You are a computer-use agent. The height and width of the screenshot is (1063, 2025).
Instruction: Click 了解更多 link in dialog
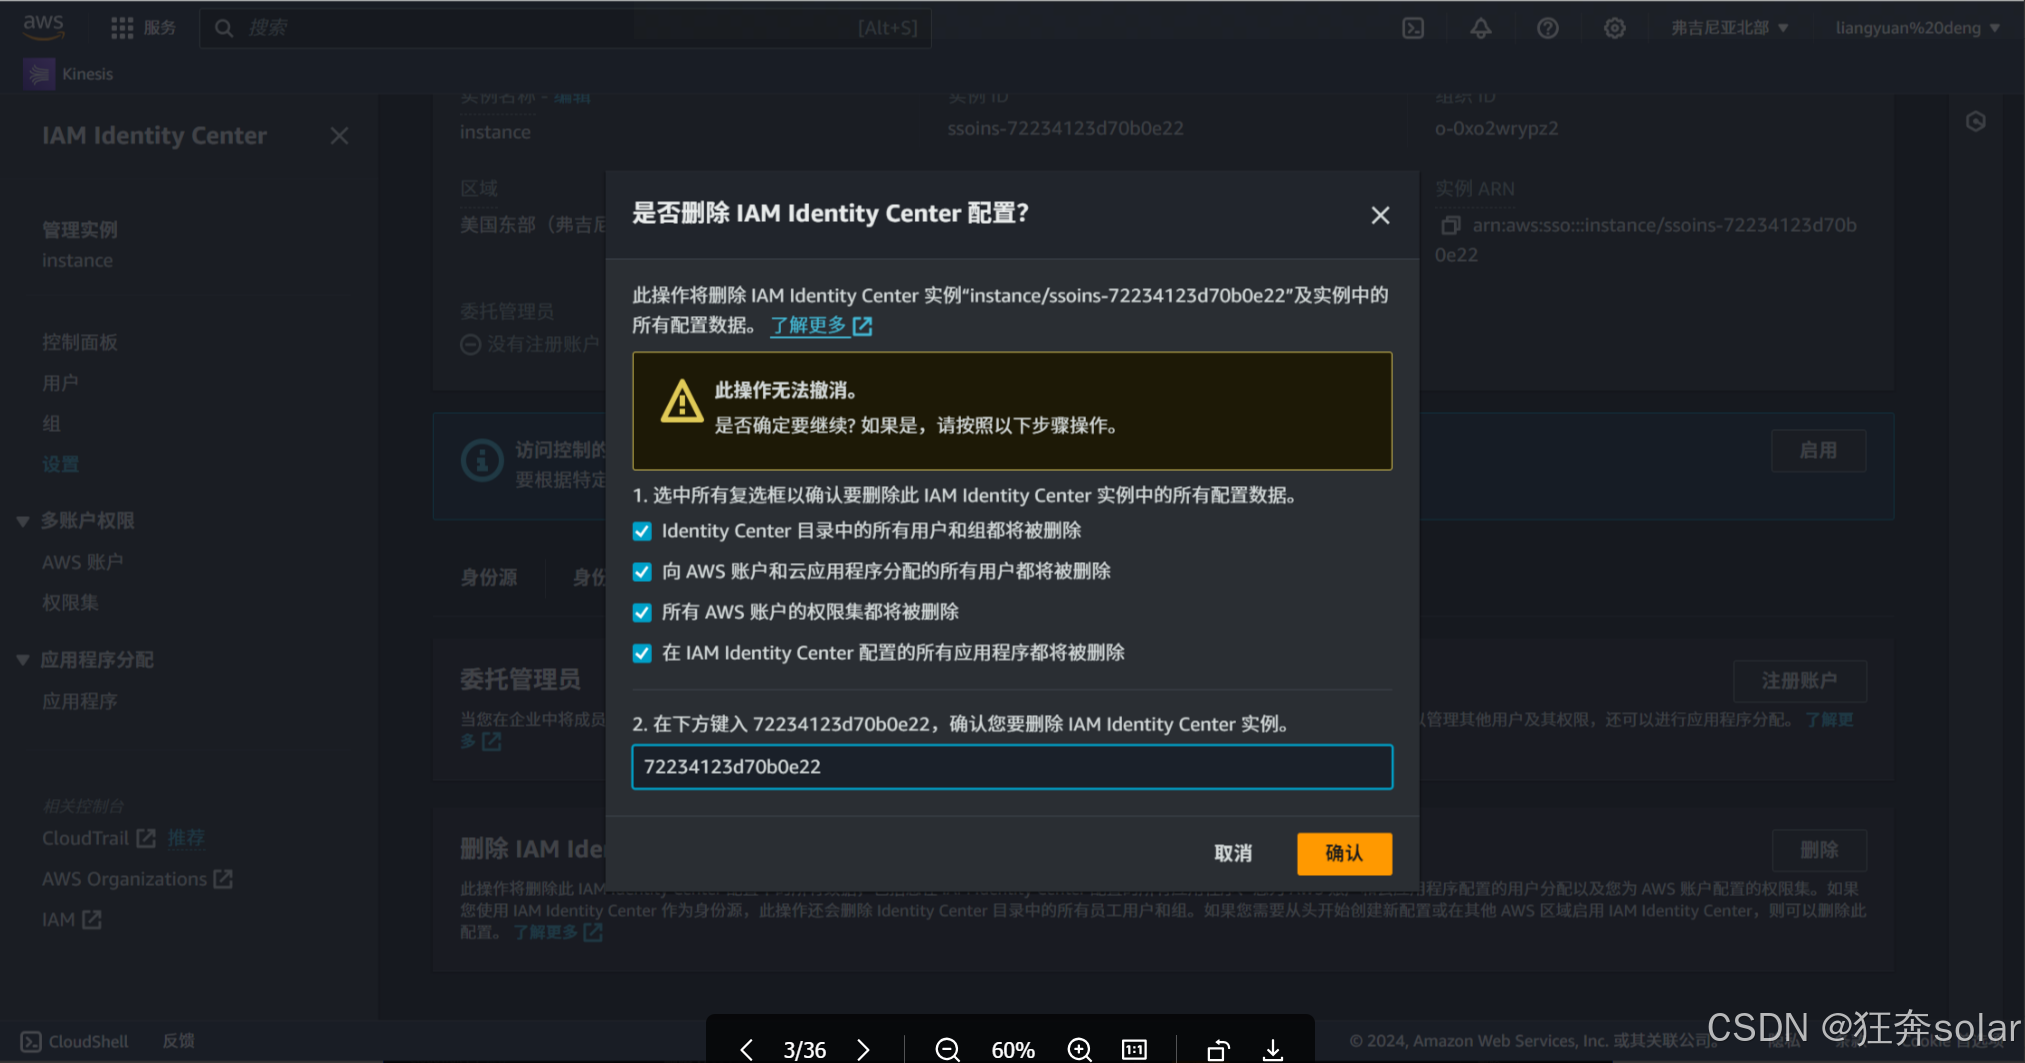[821, 325]
